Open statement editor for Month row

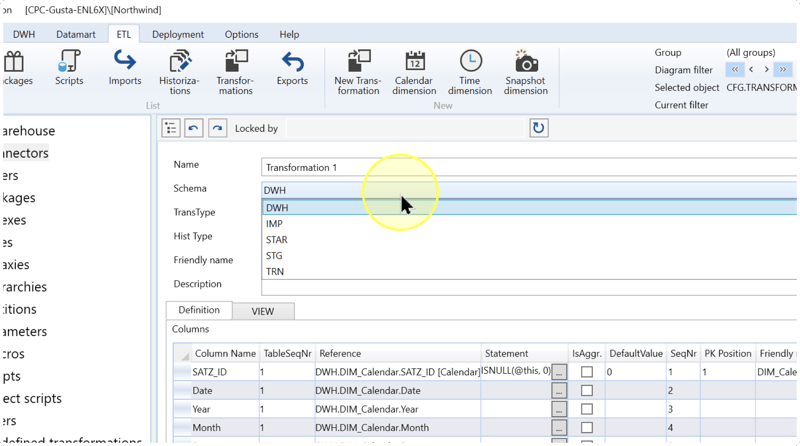(559, 428)
